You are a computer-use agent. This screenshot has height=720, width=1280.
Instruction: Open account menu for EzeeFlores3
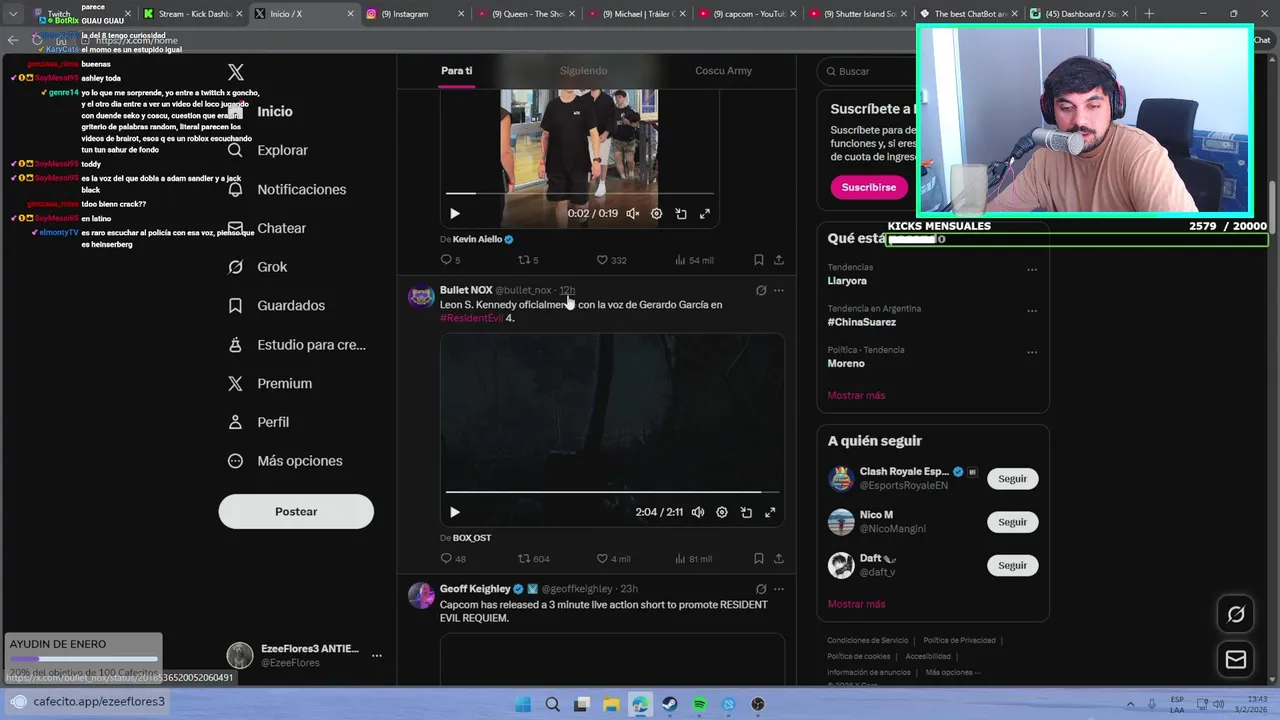pos(305,655)
